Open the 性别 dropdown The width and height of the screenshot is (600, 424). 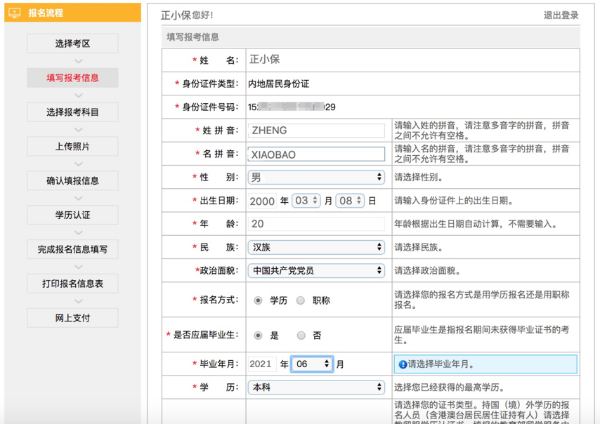(315, 177)
